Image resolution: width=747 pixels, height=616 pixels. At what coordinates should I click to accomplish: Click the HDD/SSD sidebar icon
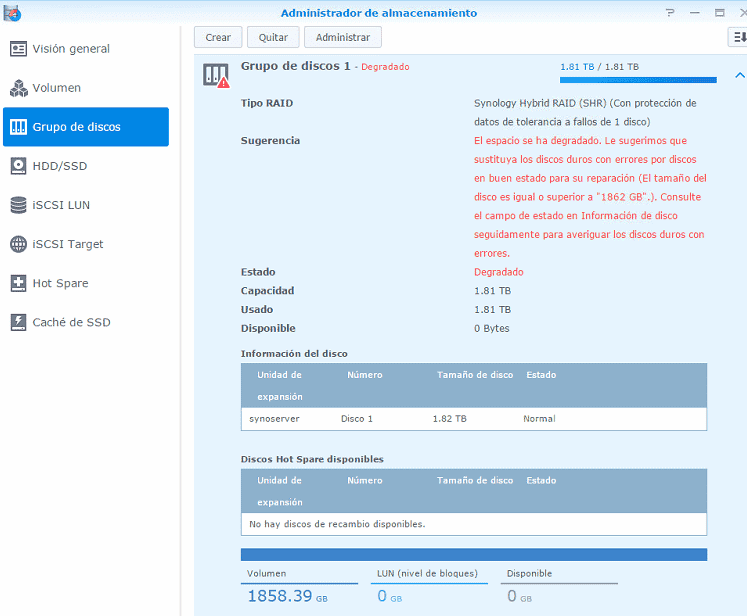(18, 166)
